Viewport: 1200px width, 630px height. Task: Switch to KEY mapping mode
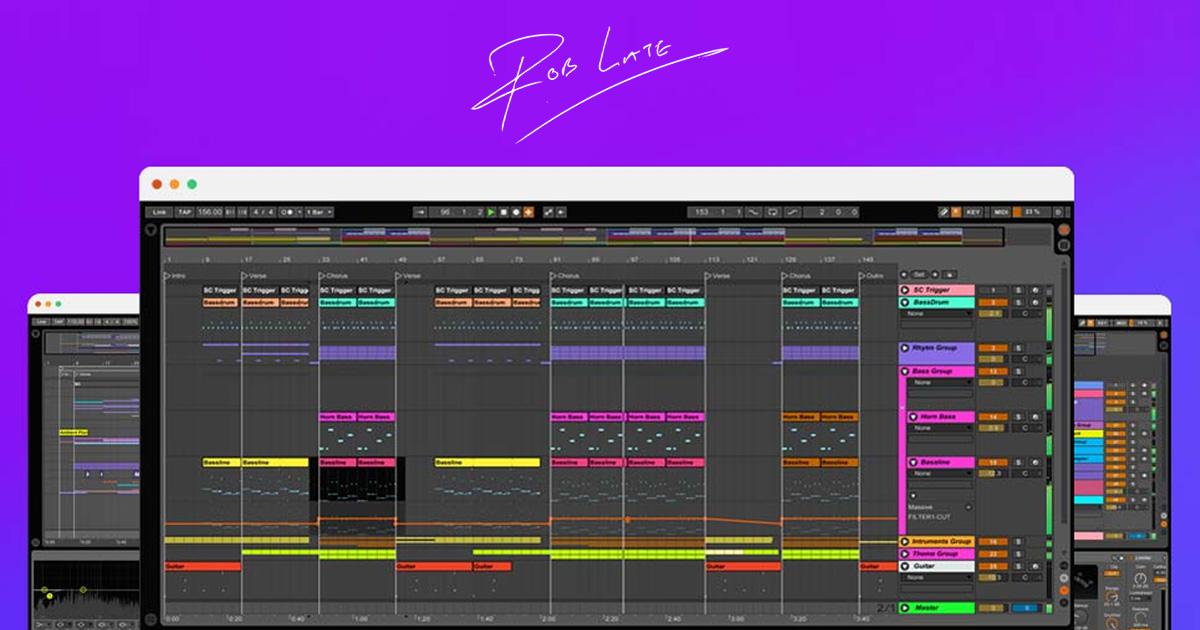coord(972,211)
